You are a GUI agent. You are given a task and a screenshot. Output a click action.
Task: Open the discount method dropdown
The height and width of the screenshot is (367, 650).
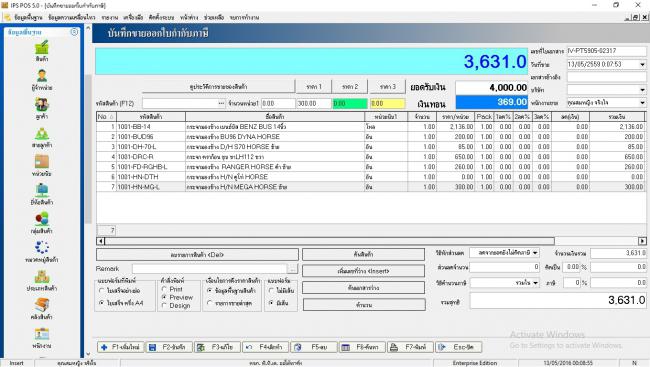[535, 253]
